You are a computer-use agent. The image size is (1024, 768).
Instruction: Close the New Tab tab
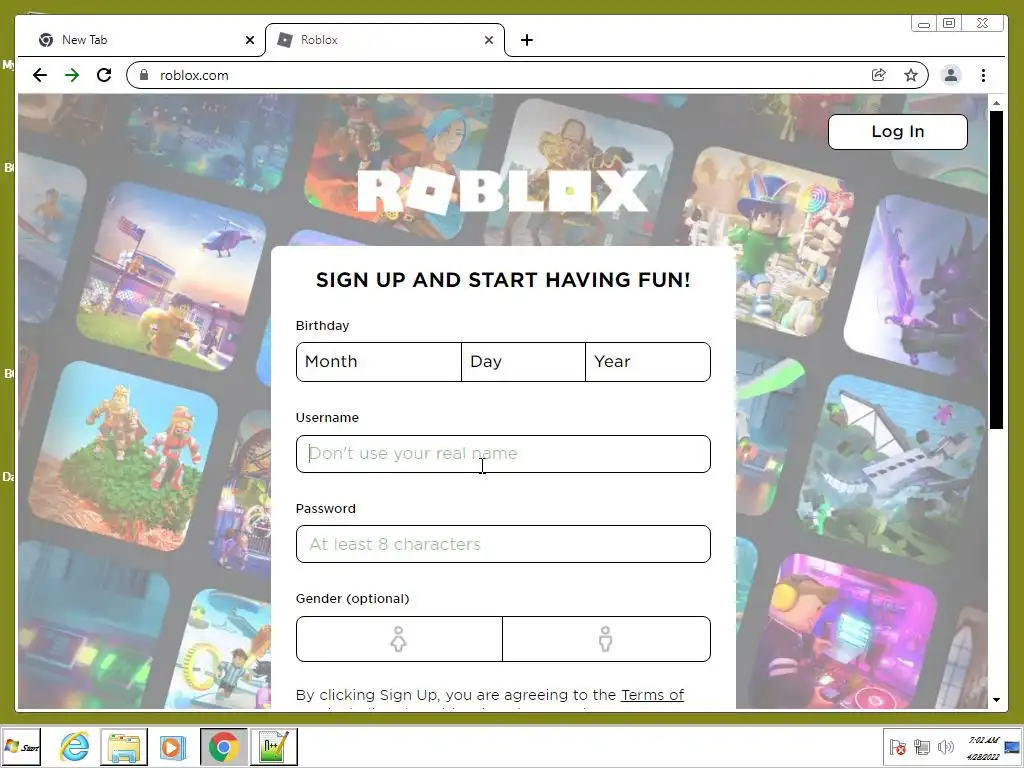249,40
